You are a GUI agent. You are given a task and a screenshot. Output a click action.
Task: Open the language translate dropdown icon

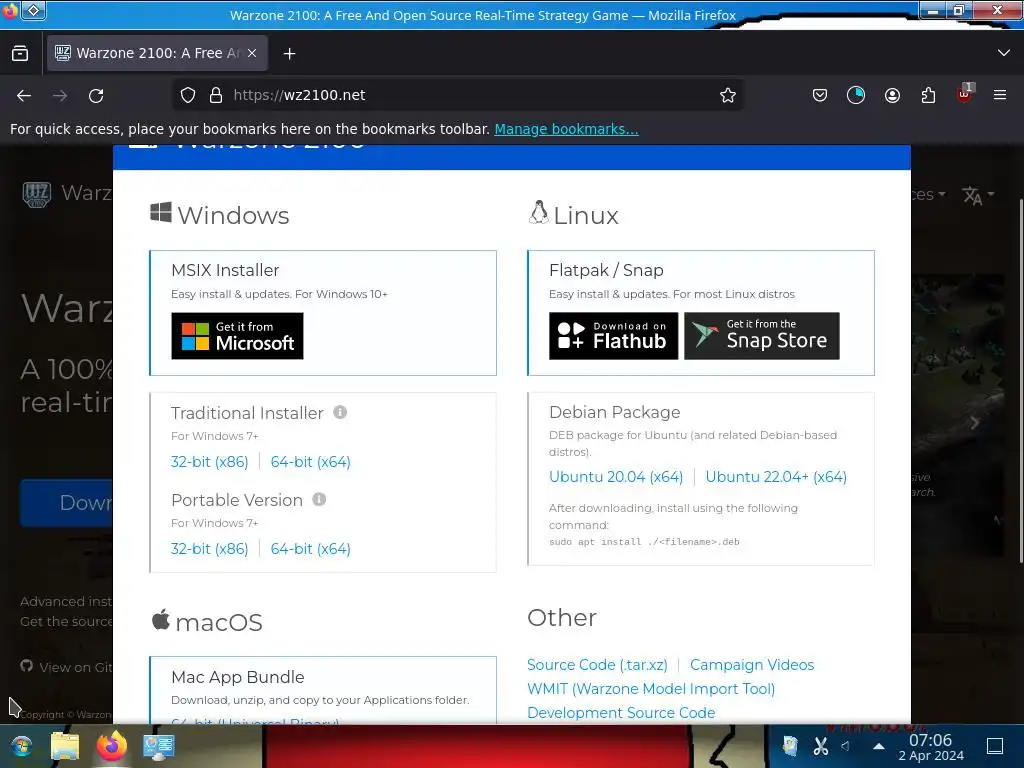(x=978, y=195)
